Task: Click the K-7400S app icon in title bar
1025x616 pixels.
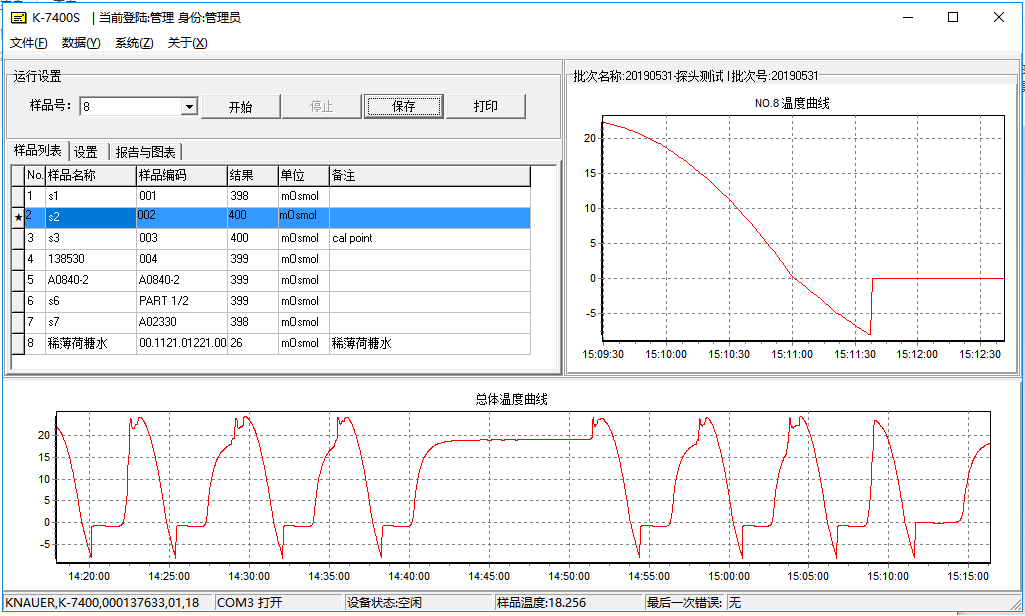Action: [x=18, y=17]
